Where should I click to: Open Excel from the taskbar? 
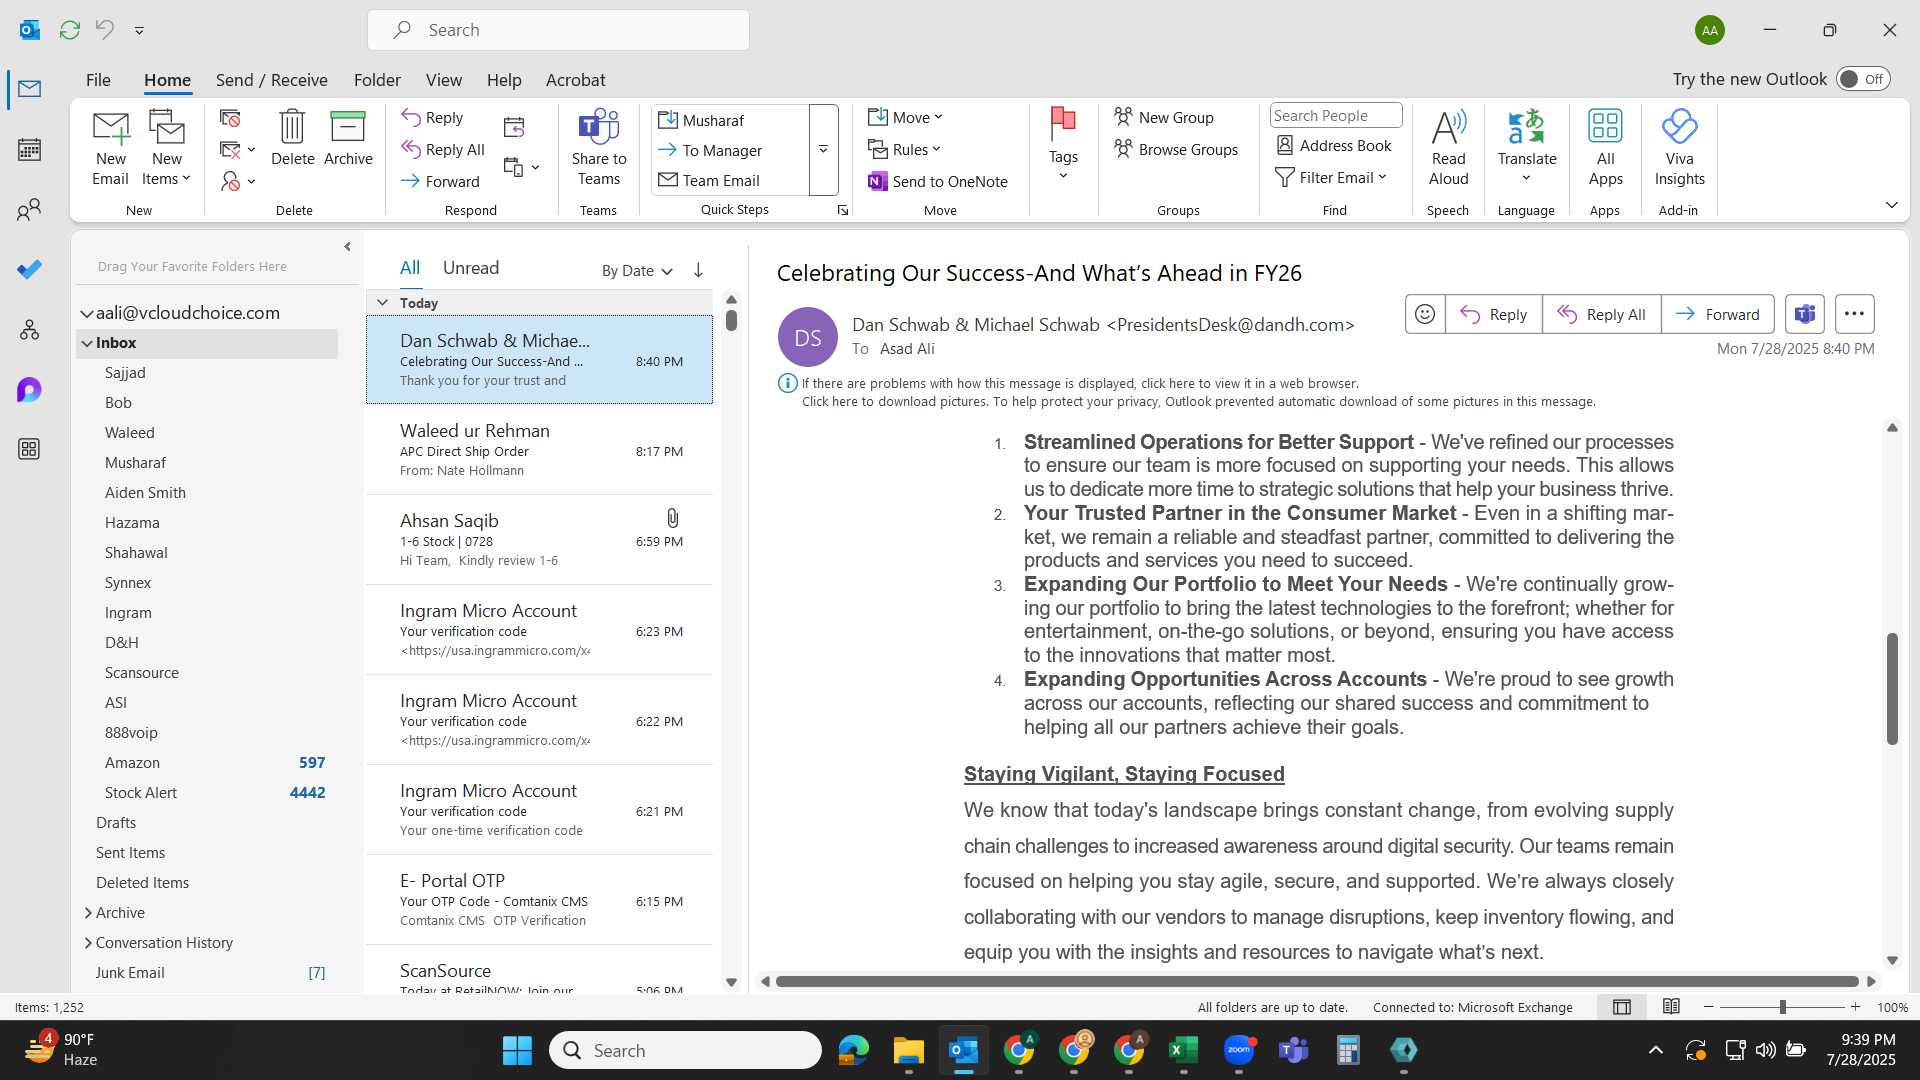1183,1050
